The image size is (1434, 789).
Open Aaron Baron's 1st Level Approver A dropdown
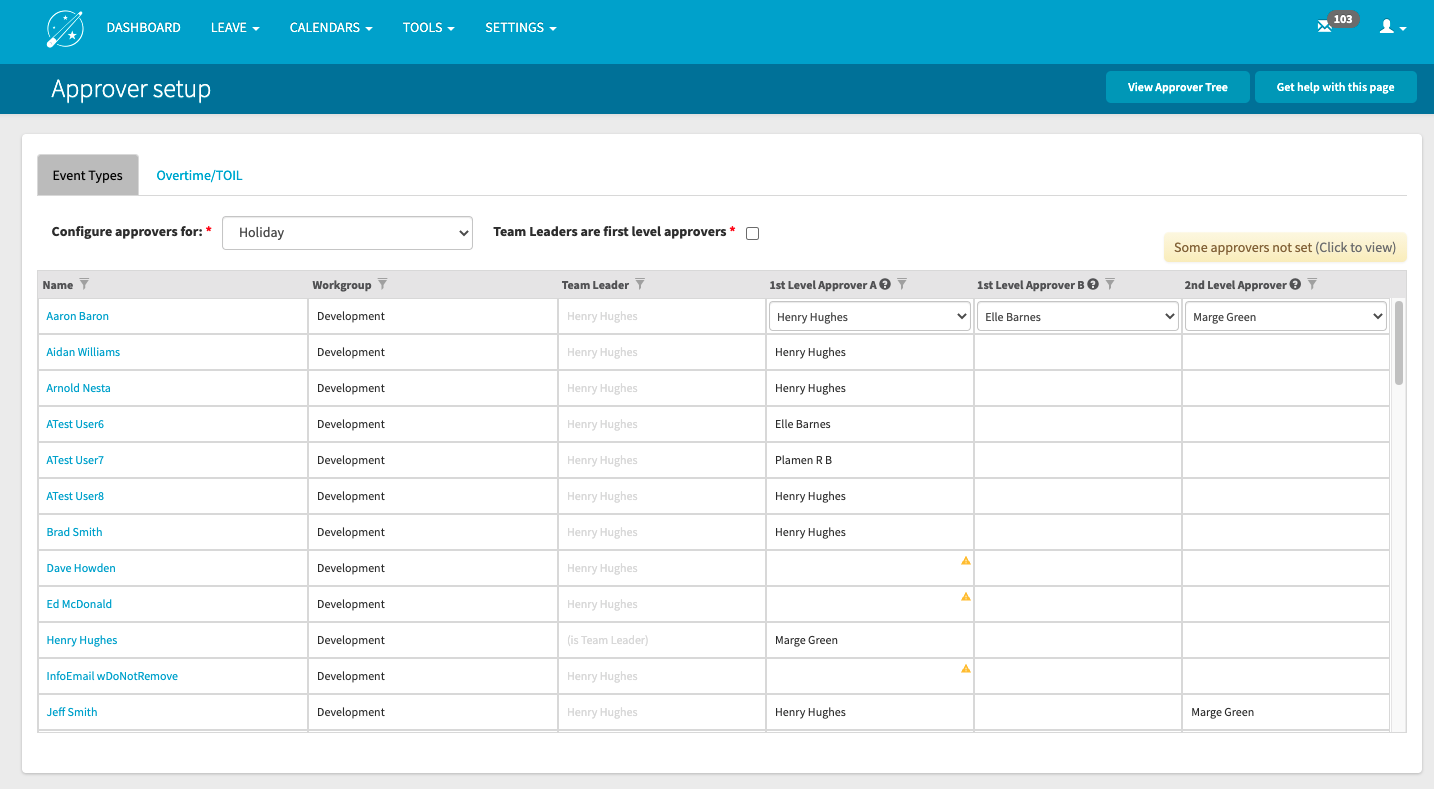869,315
